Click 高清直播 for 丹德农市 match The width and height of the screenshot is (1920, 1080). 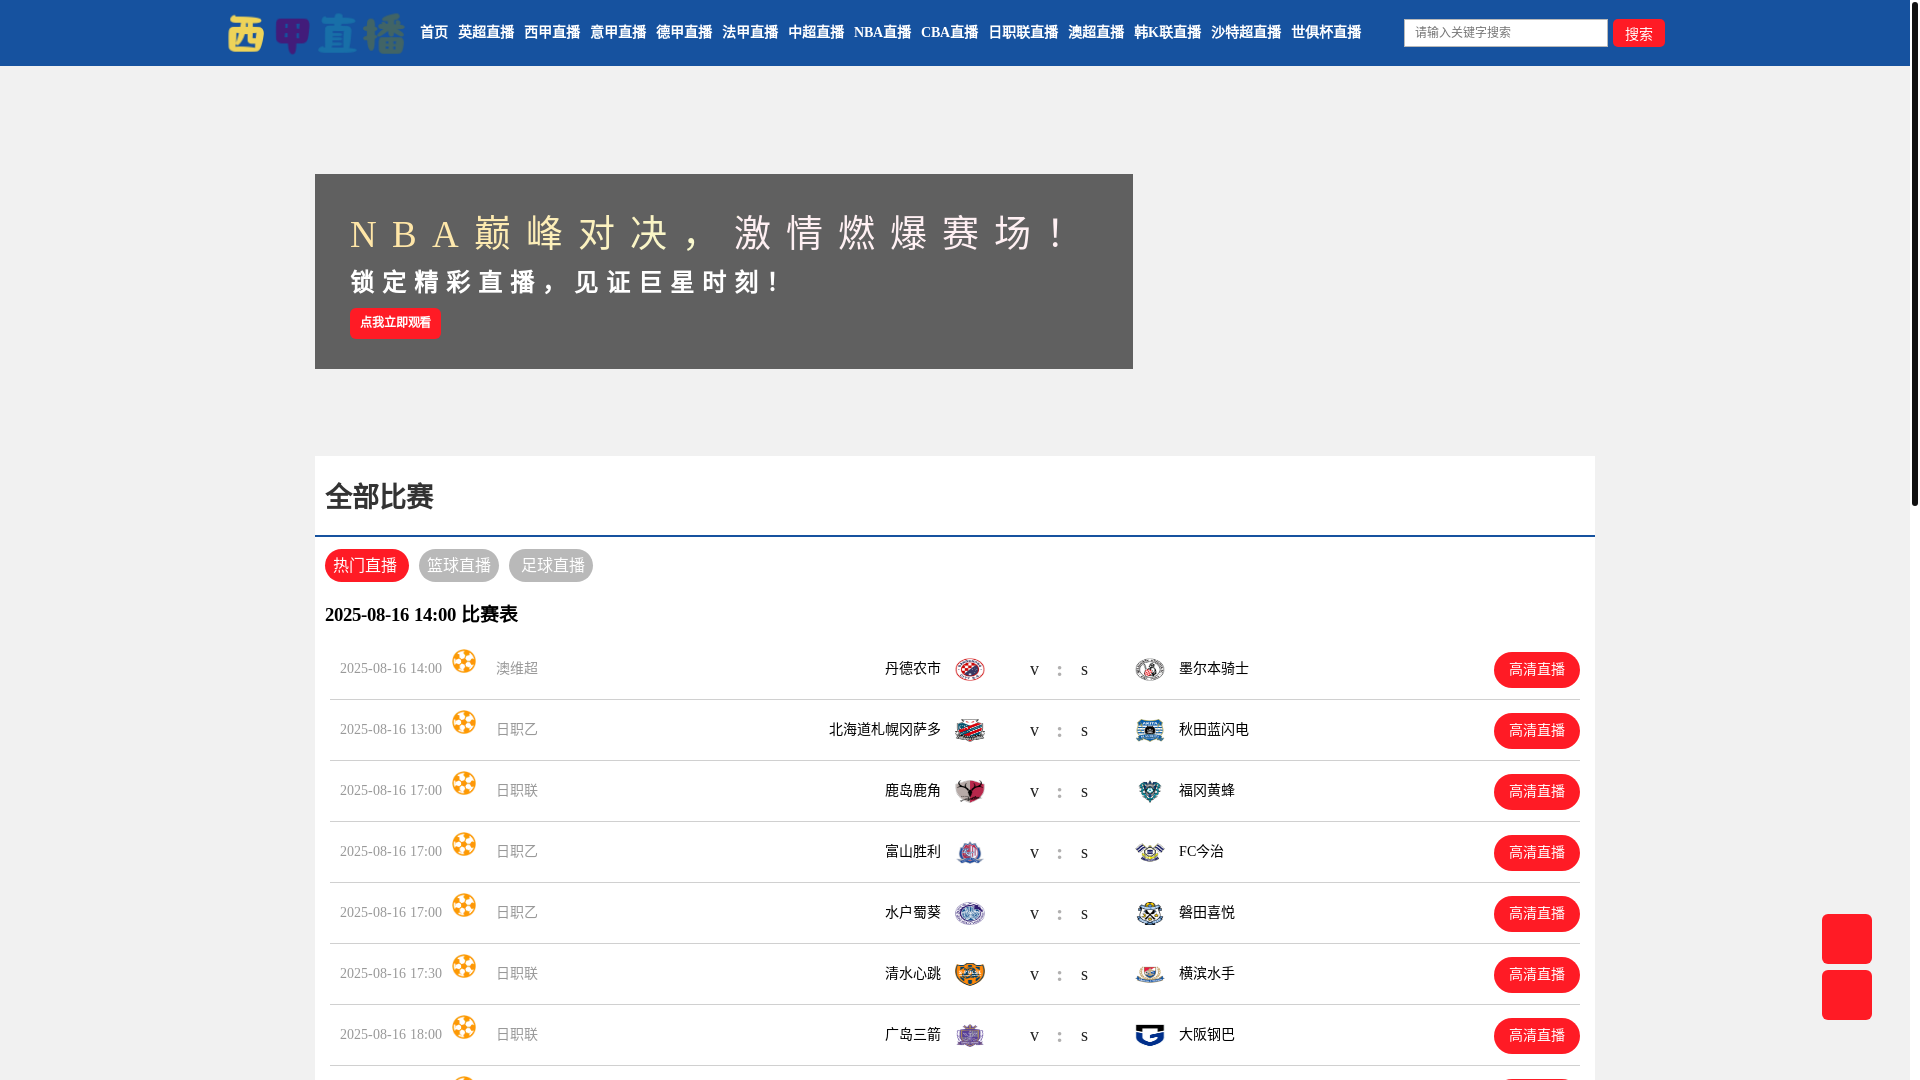pyautogui.click(x=1537, y=670)
